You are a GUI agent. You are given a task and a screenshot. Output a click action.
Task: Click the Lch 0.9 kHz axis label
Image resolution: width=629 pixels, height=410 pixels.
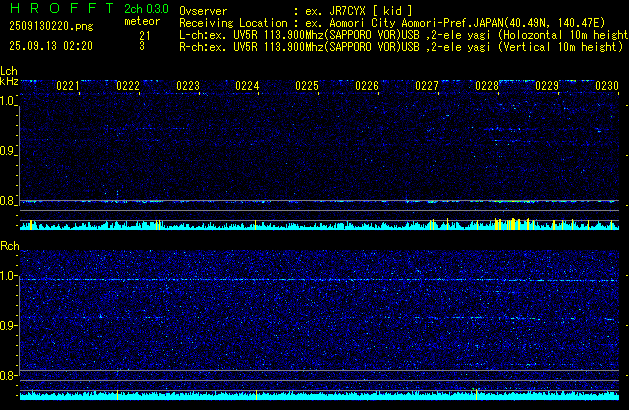click(7, 151)
